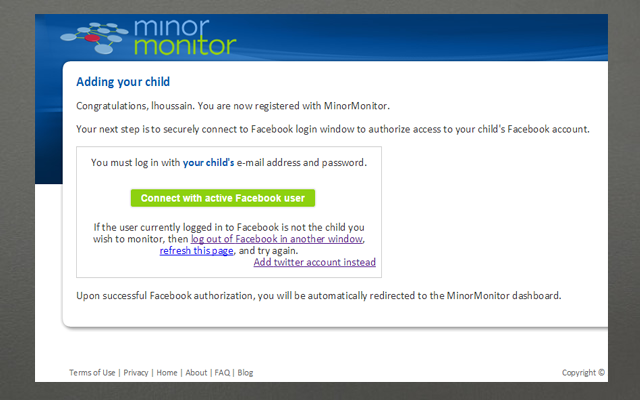Open 'log out of Facebook in another window' link

(277, 239)
